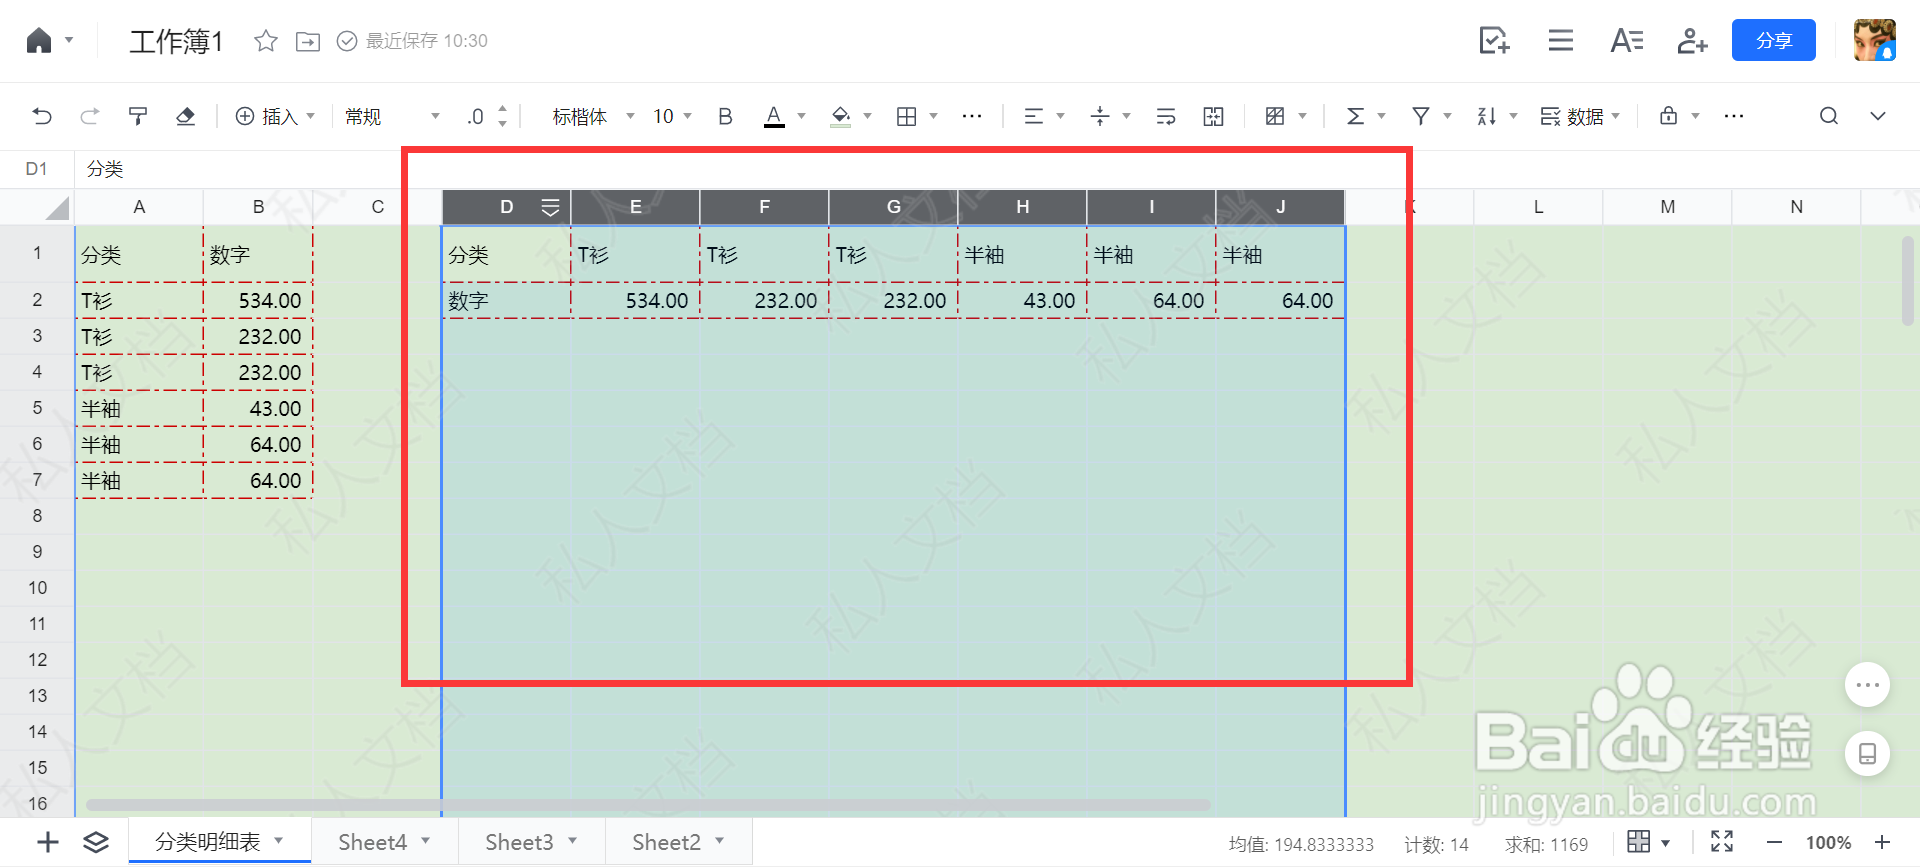Open the 常规 number format dropdown
1920x867 pixels.
point(392,116)
